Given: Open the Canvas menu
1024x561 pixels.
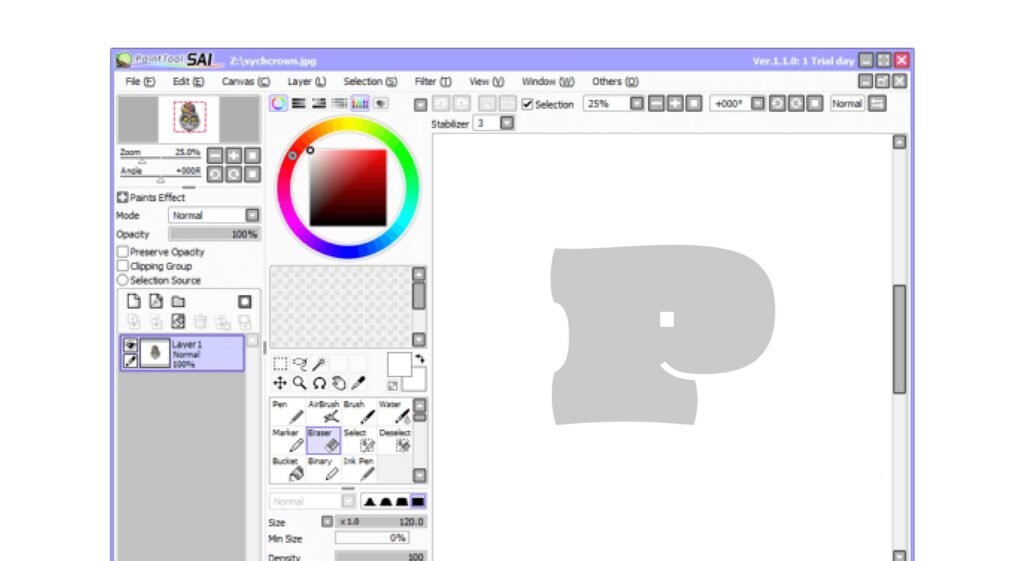Looking at the screenshot, I should [246, 82].
